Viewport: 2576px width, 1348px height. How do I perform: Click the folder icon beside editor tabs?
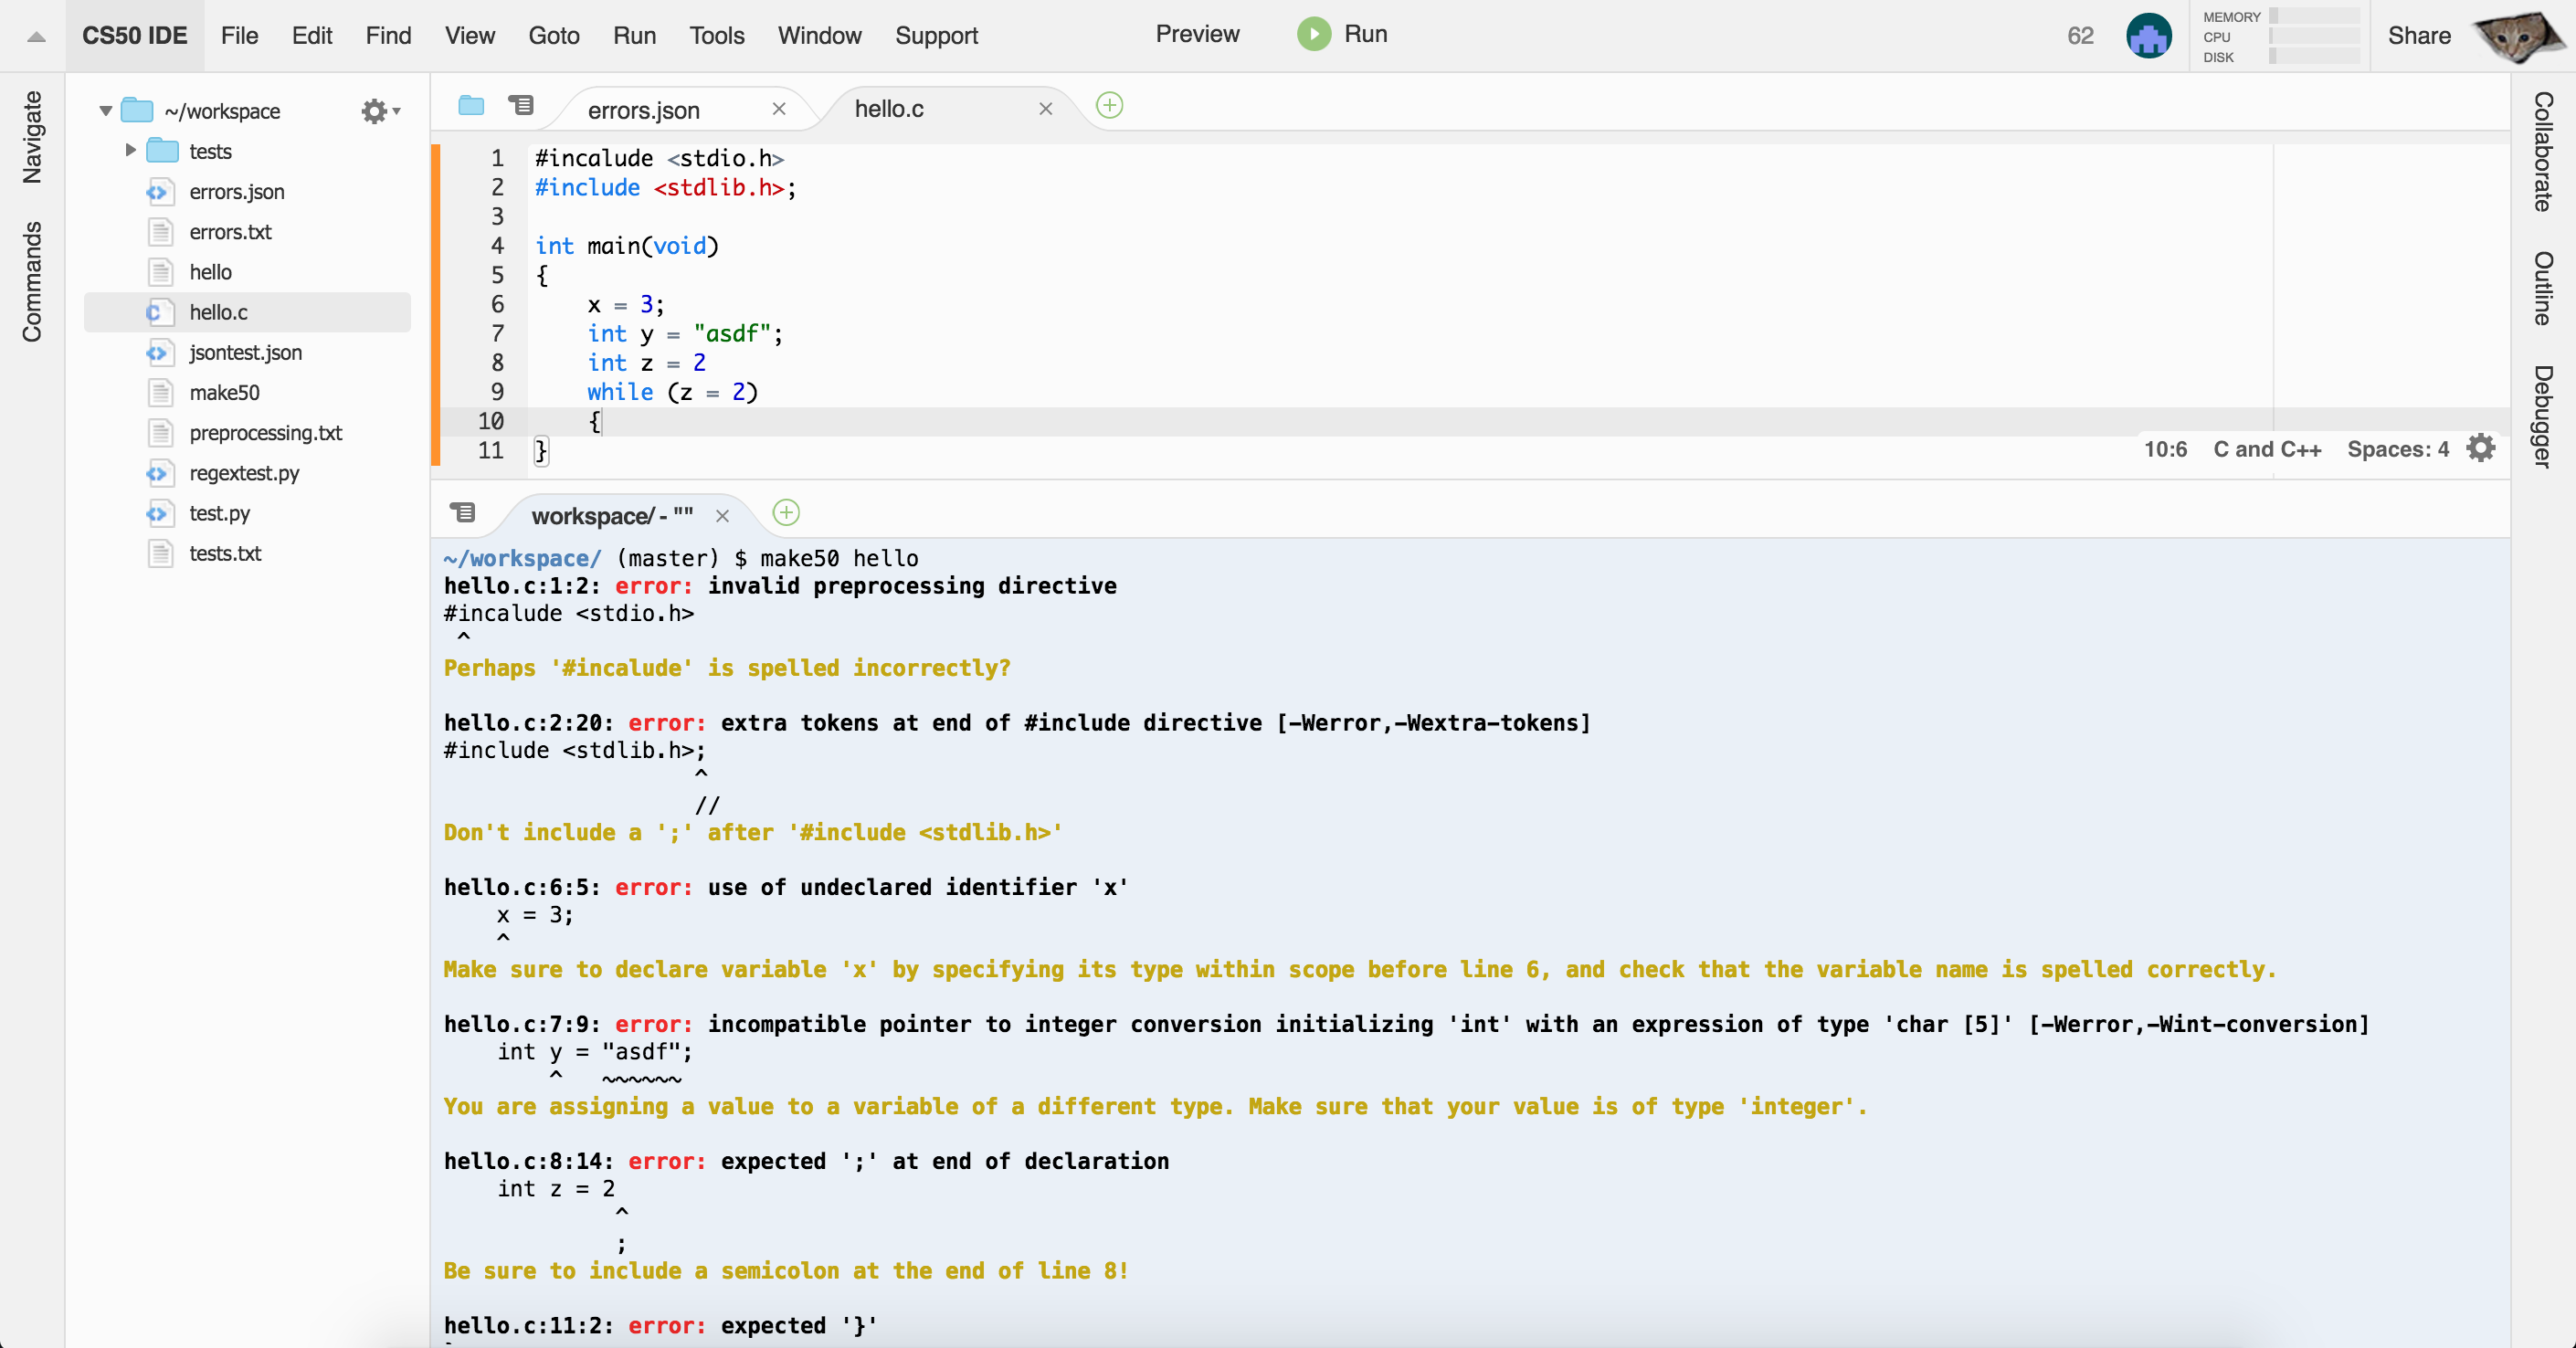471,106
